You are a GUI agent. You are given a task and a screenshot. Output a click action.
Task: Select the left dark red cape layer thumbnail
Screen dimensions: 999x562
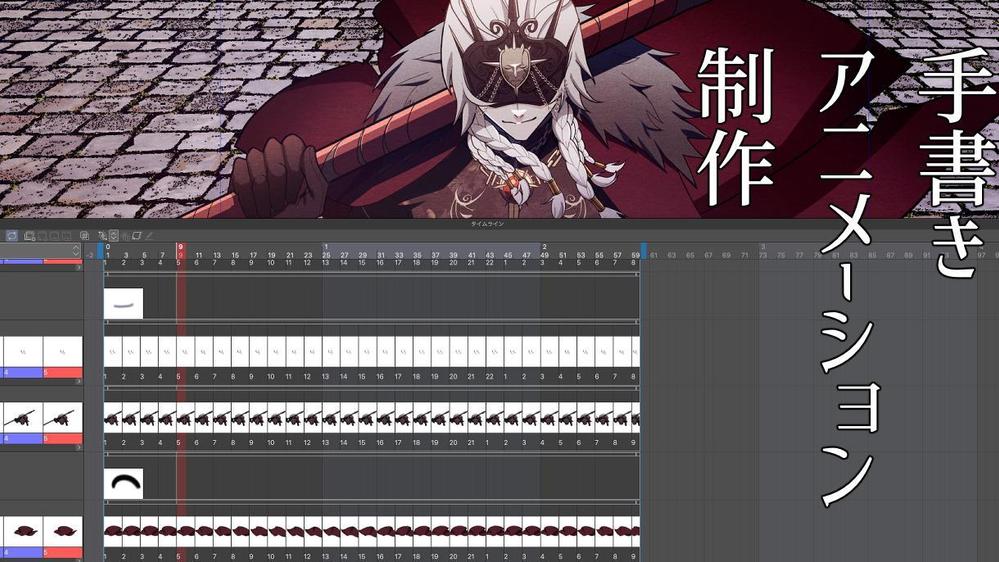[23, 531]
